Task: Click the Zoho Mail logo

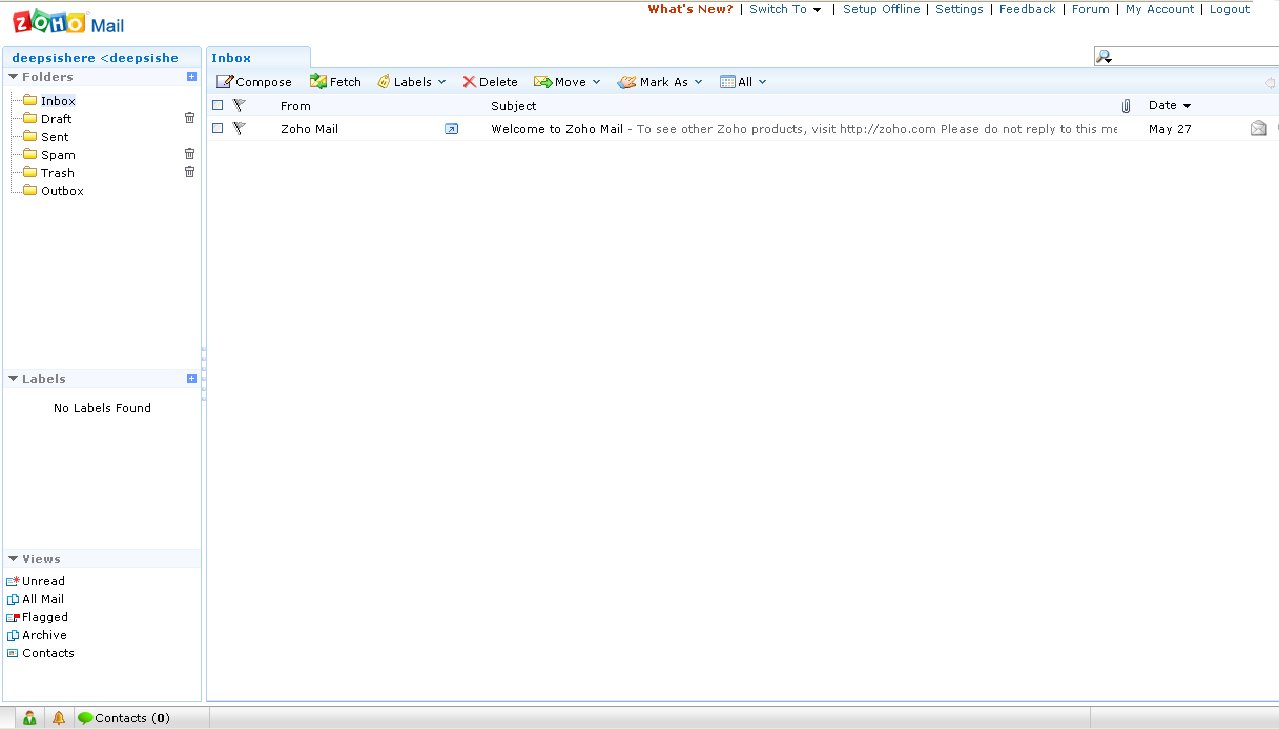Action: pos(68,22)
